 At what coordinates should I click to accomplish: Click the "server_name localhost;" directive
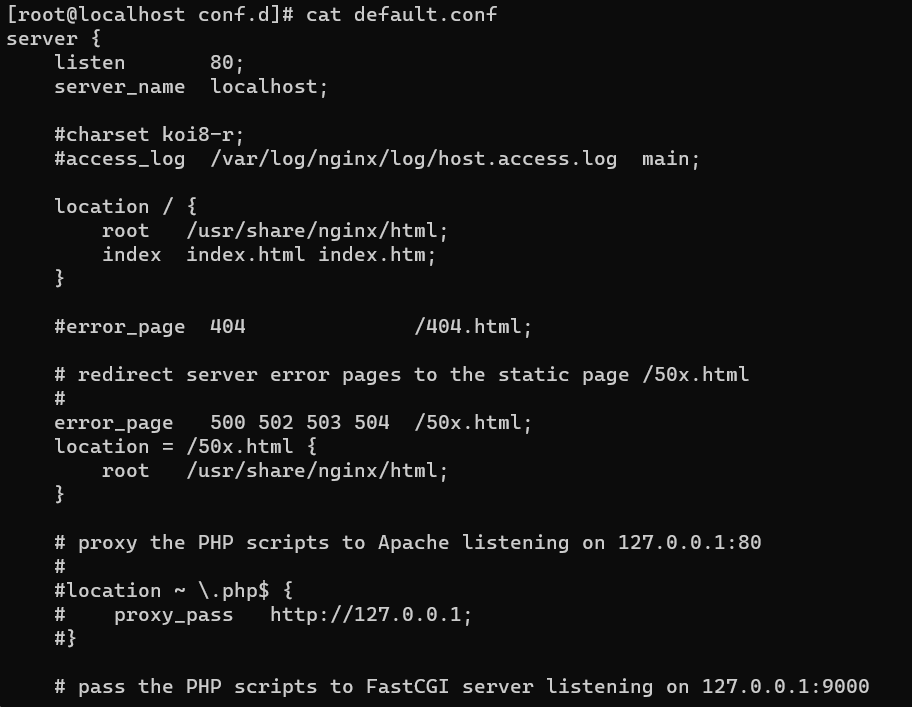tap(191, 86)
